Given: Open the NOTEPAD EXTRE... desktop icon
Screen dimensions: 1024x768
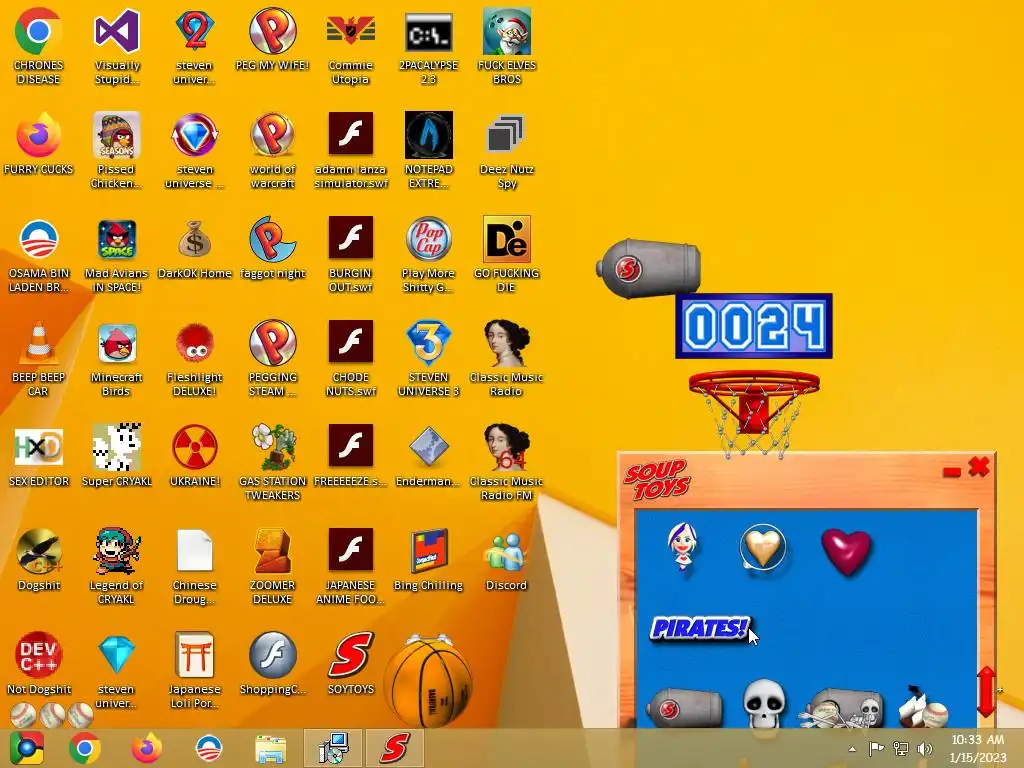Looking at the screenshot, I should pos(428,150).
